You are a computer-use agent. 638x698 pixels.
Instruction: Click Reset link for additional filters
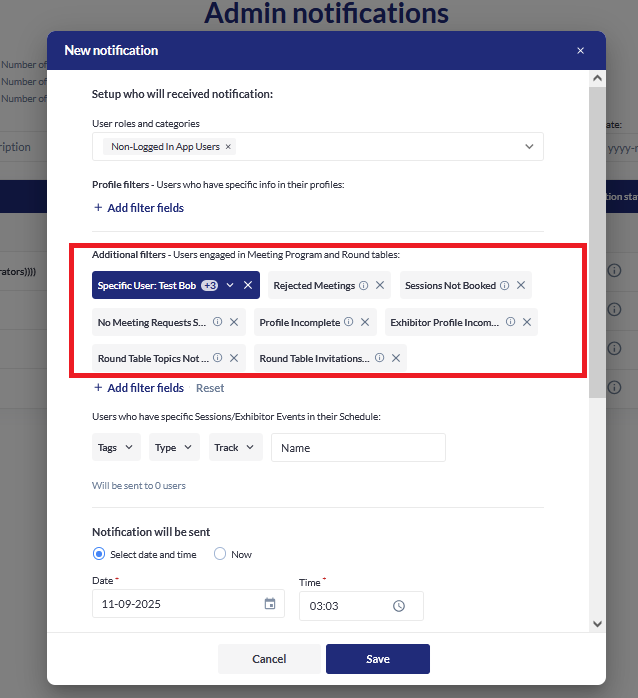tap(210, 388)
